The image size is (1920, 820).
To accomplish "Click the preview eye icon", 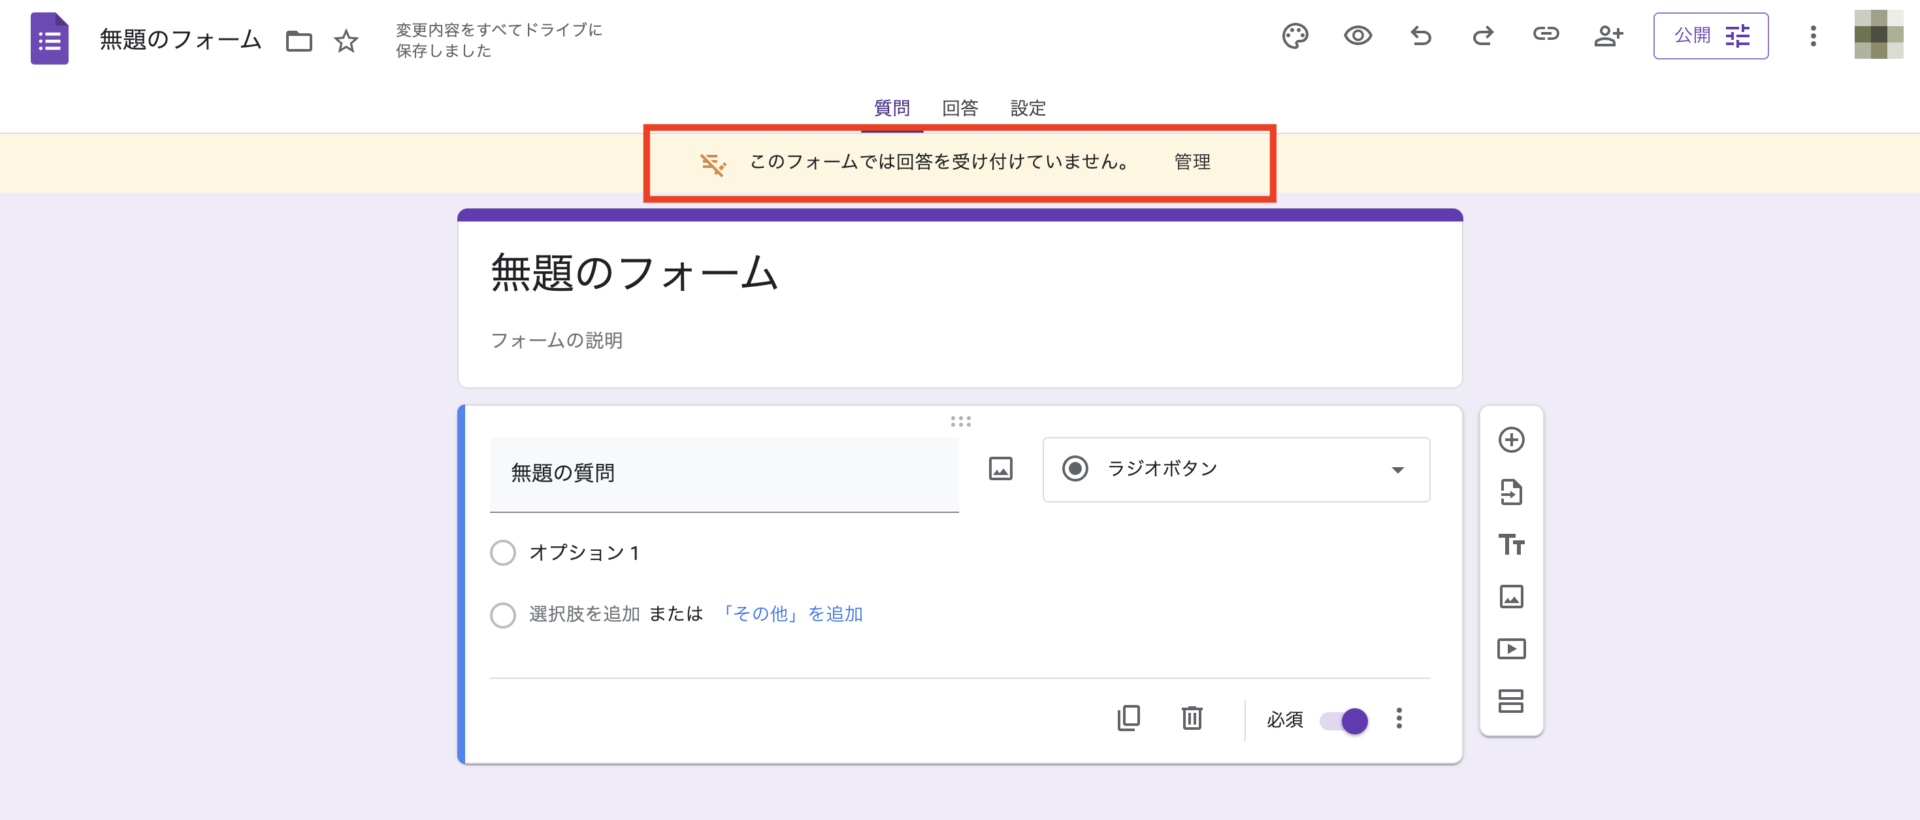I will pos(1357,36).
